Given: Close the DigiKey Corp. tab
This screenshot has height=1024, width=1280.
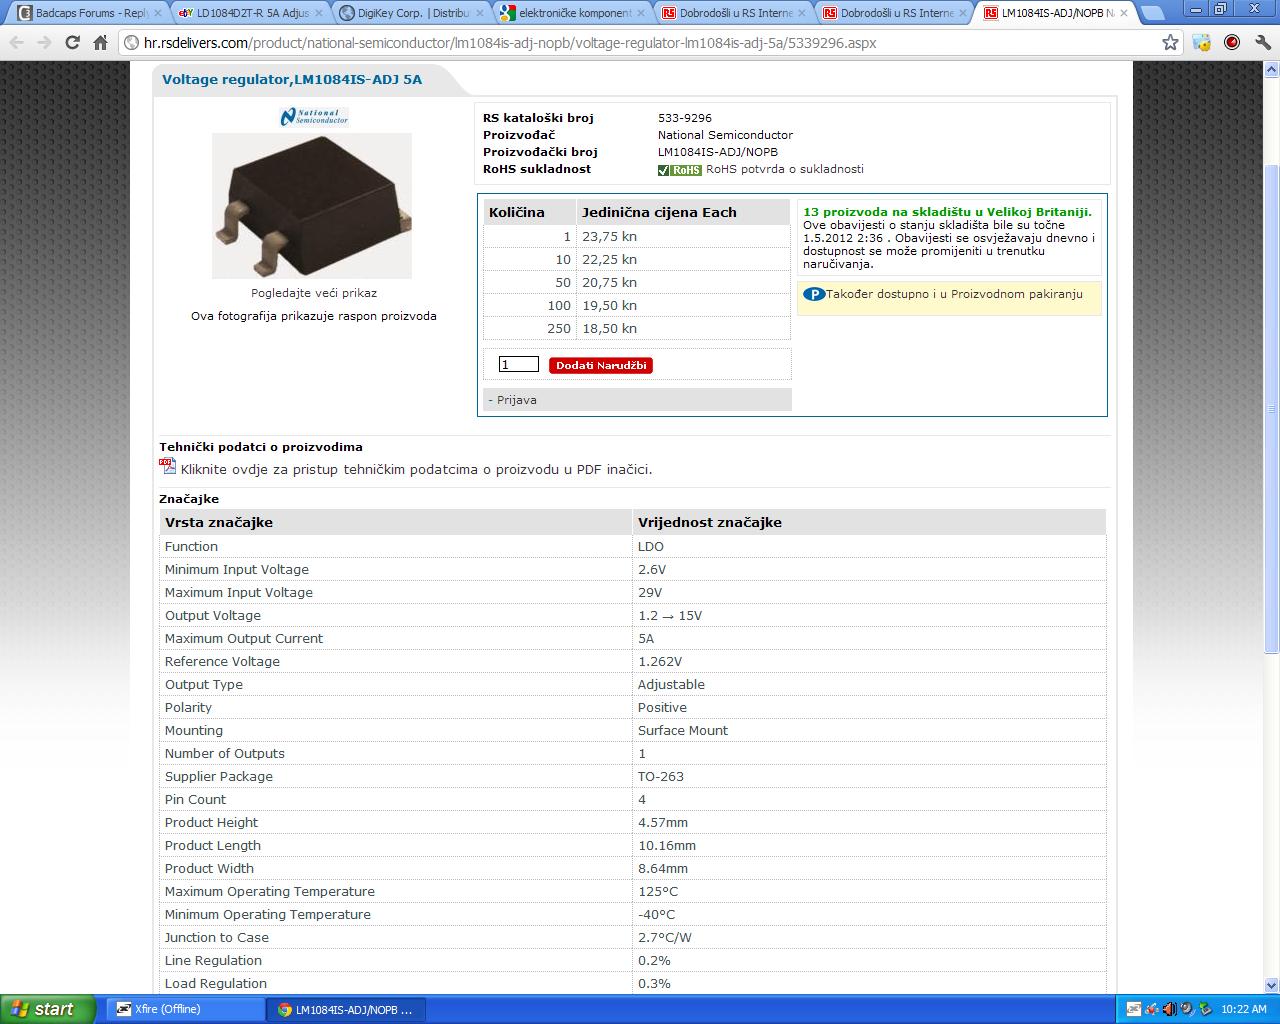Looking at the screenshot, I should point(480,13).
